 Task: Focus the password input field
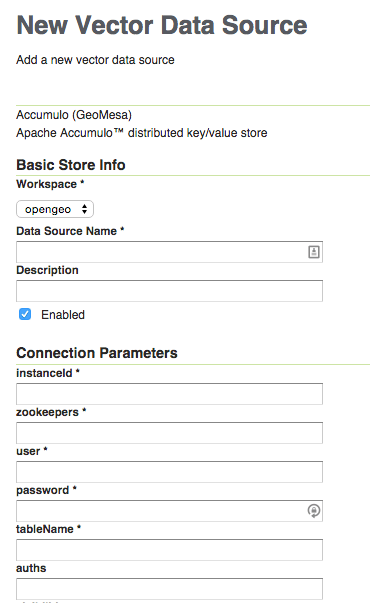169,511
